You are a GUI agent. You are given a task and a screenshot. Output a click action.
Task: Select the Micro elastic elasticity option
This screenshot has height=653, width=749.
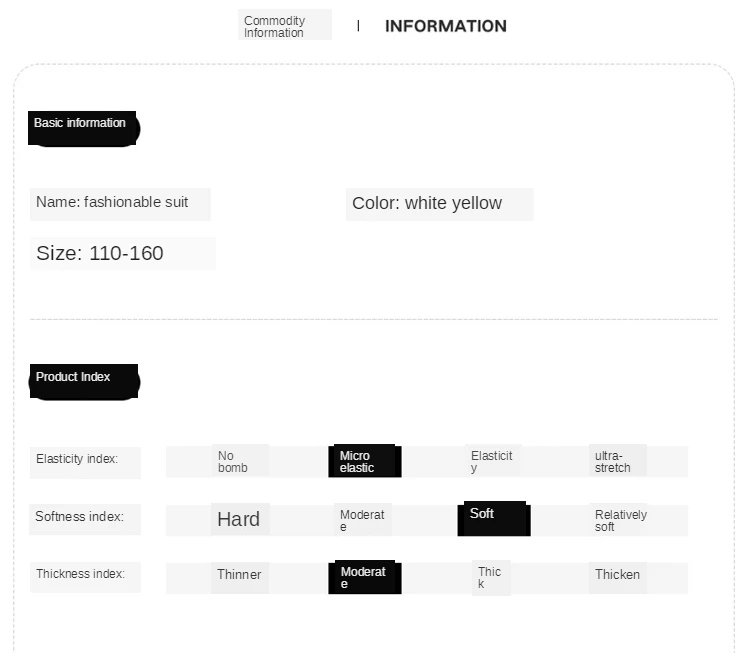point(365,461)
